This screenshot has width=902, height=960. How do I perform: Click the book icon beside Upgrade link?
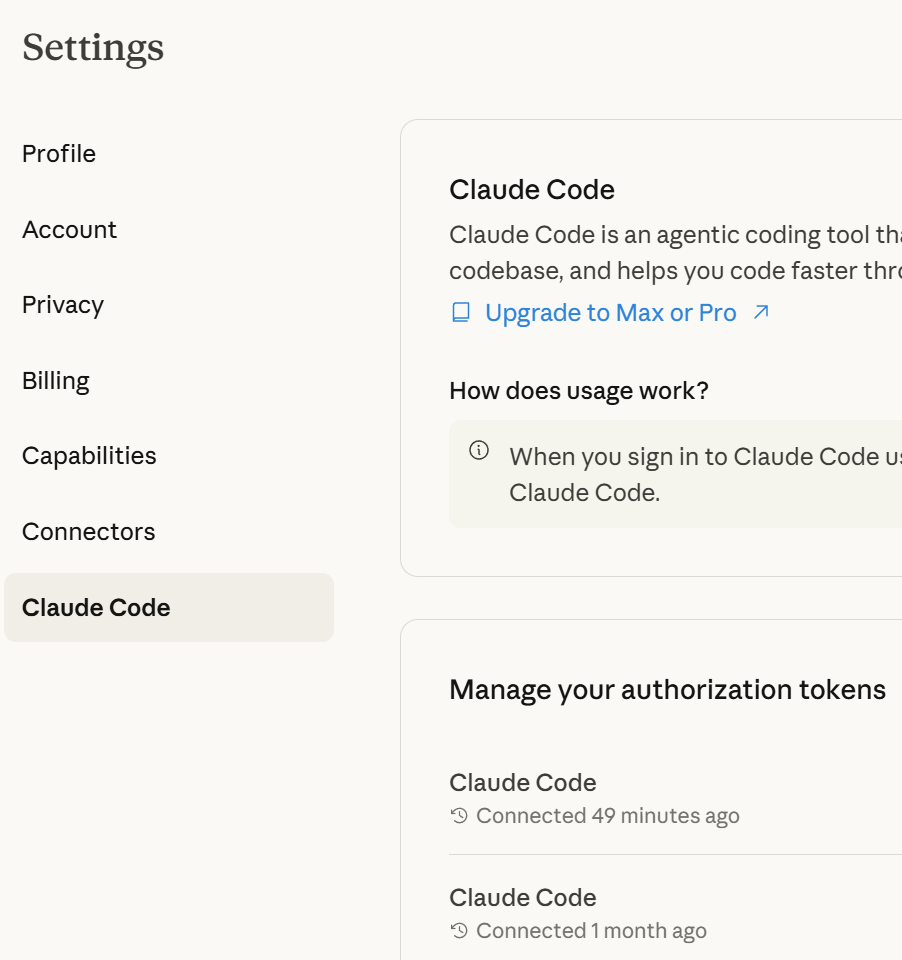[460, 313]
